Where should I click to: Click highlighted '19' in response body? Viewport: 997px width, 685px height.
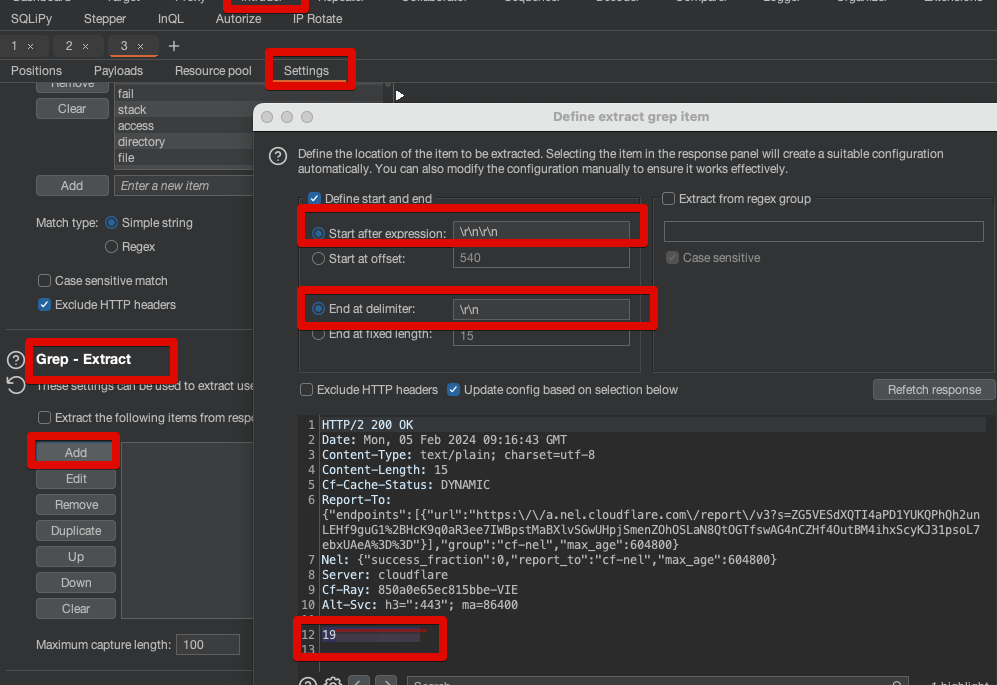[329, 635]
